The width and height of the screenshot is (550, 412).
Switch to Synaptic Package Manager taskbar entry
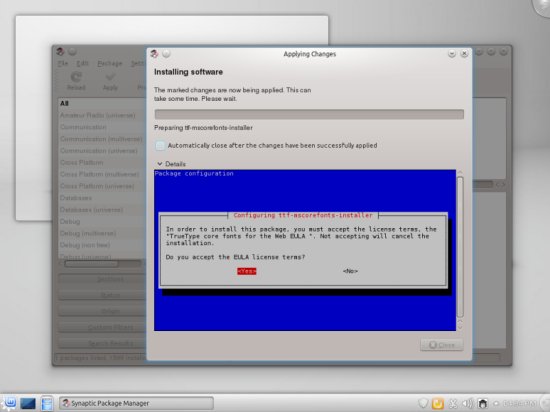click(136, 403)
